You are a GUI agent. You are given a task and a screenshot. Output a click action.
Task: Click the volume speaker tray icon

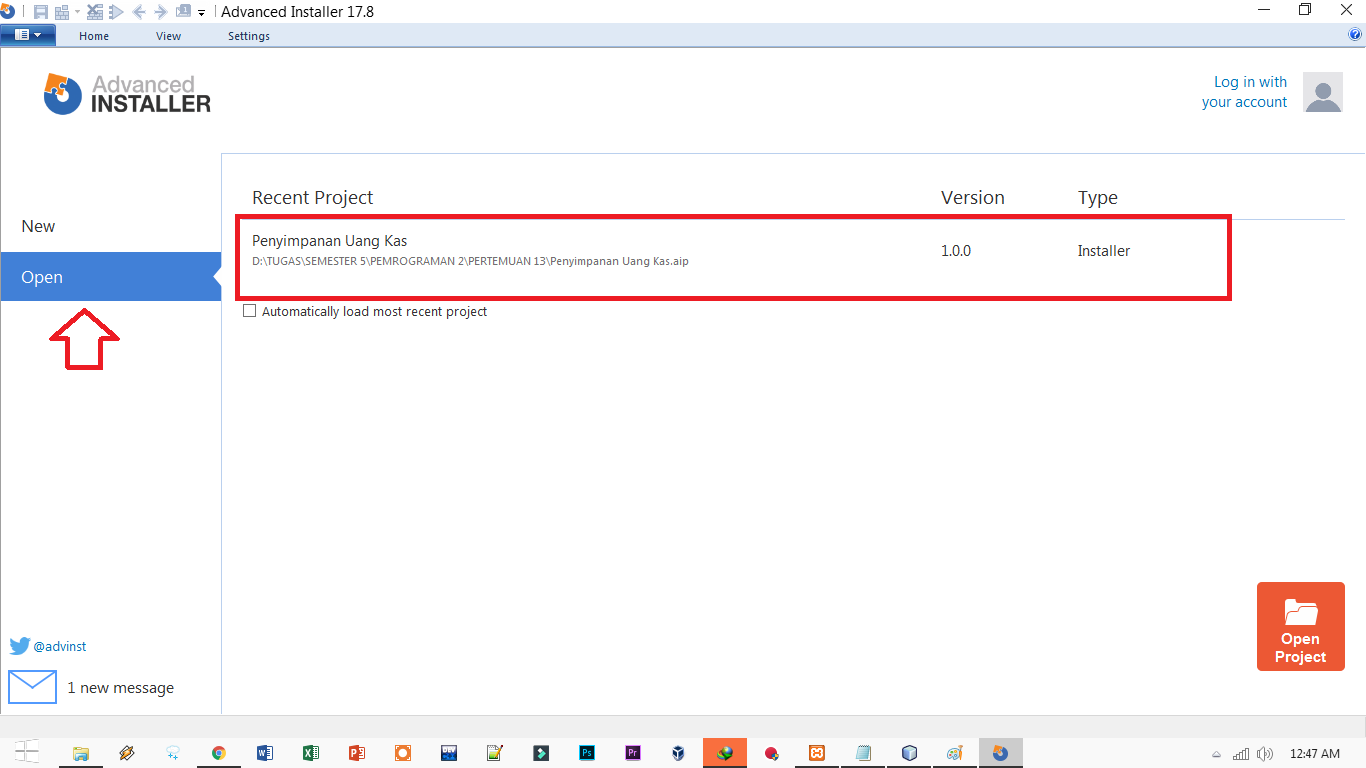tap(1265, 754)
